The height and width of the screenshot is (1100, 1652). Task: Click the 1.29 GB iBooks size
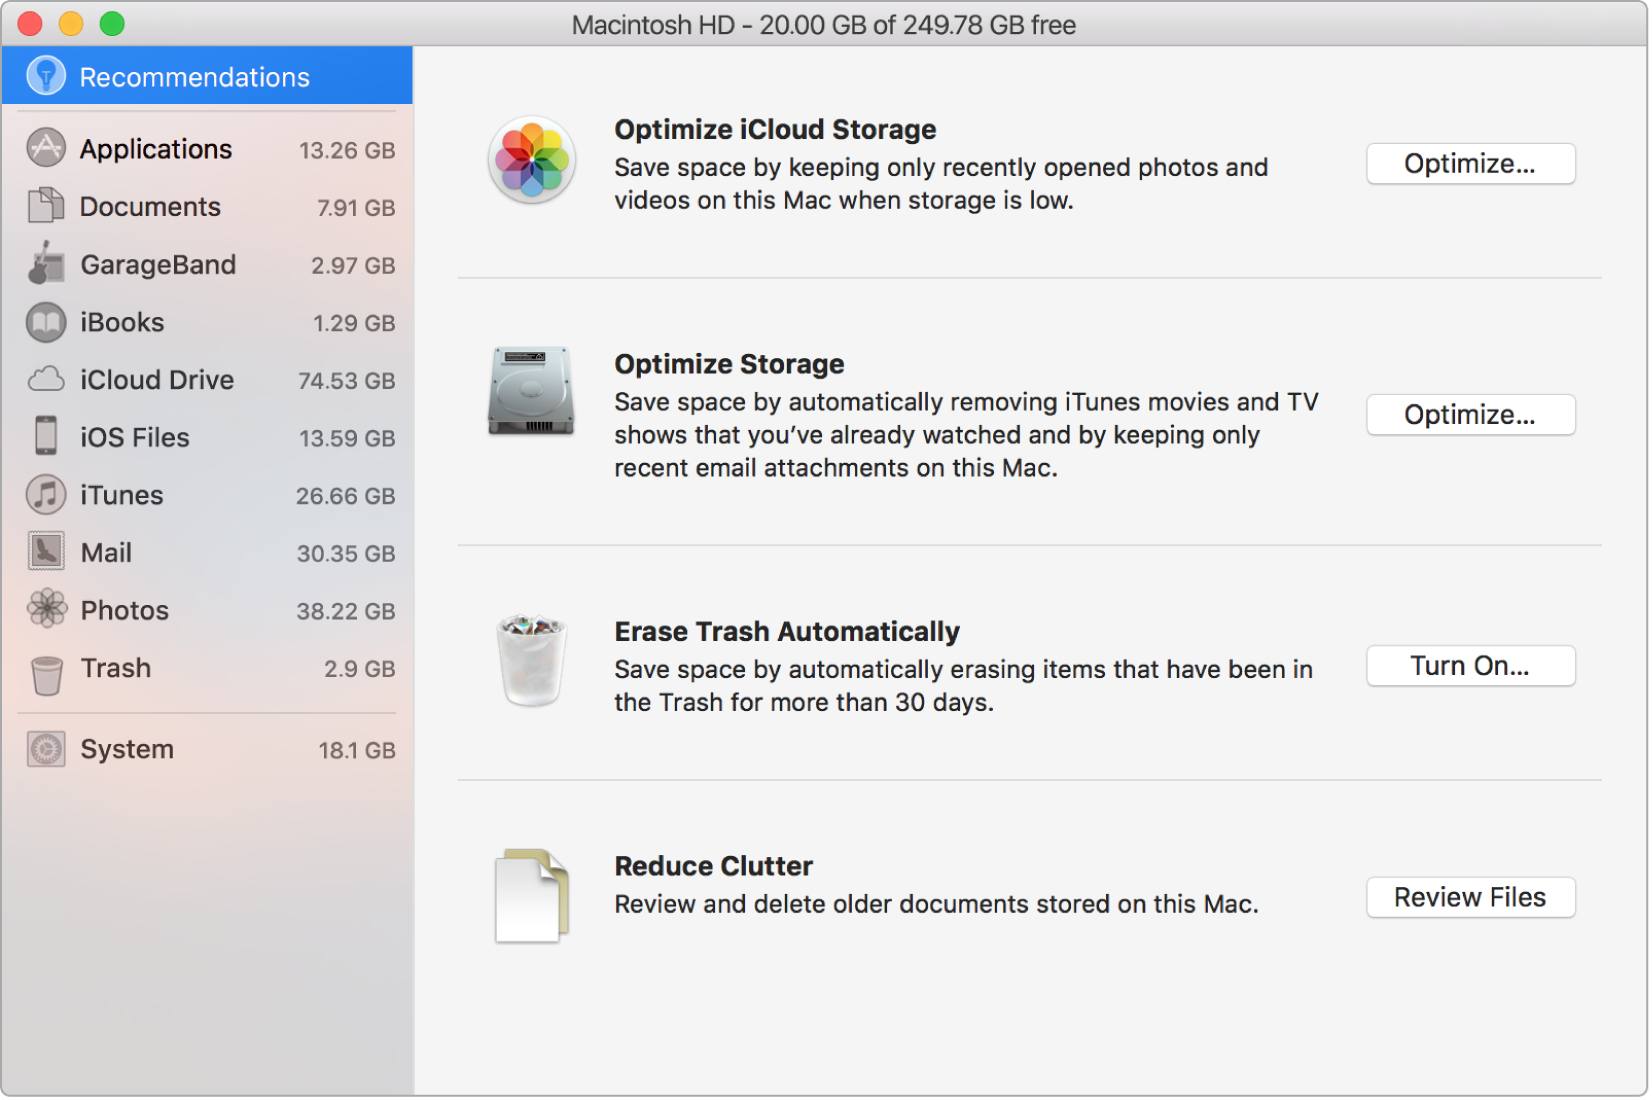pyautogui.click(x=355, y=323)
